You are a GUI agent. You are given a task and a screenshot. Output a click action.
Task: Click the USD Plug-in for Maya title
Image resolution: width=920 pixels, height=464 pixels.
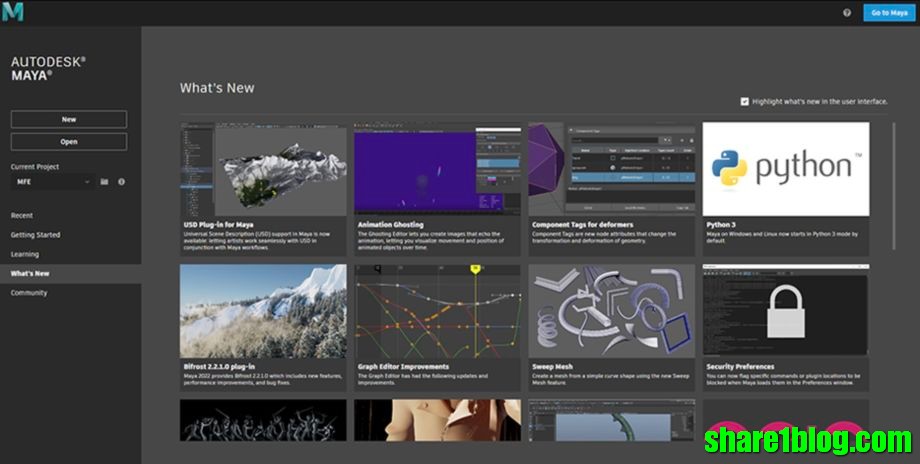[x=218, y=225]
